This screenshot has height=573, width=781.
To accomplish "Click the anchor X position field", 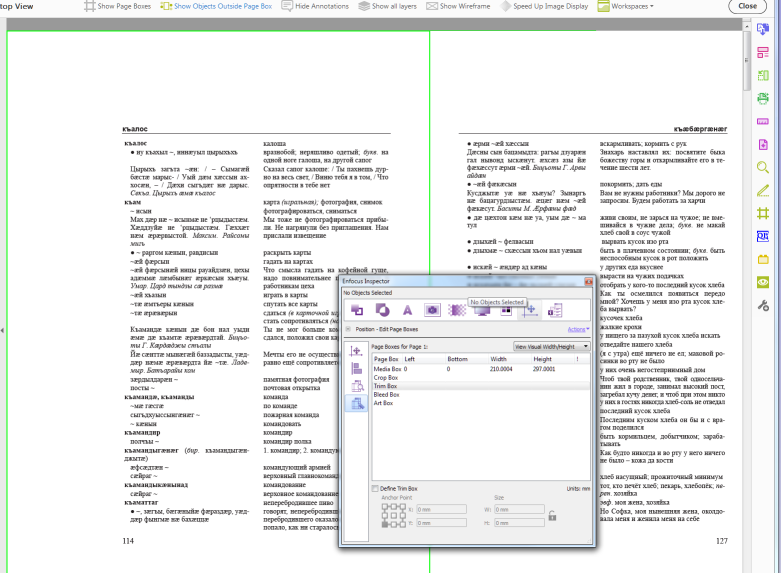I will [441, 509].
